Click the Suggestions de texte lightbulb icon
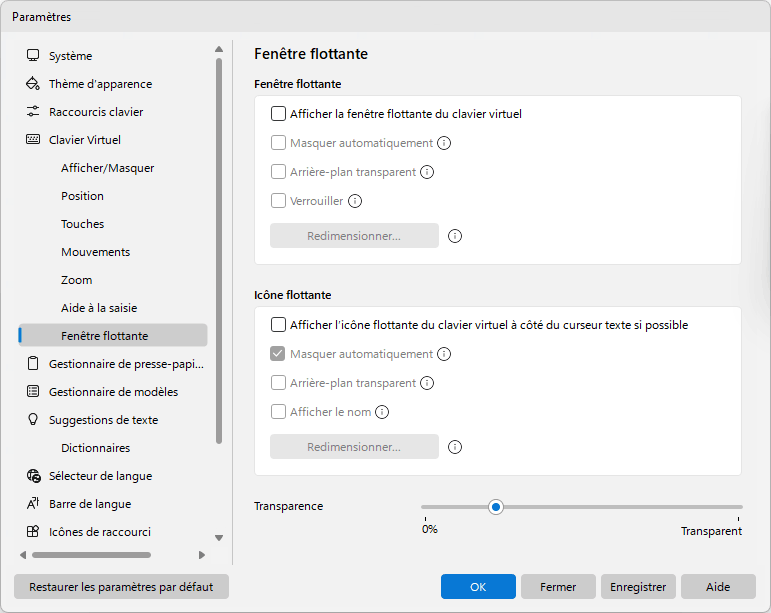This screenshot has height=613, width=771. click(x=33, y=419)
